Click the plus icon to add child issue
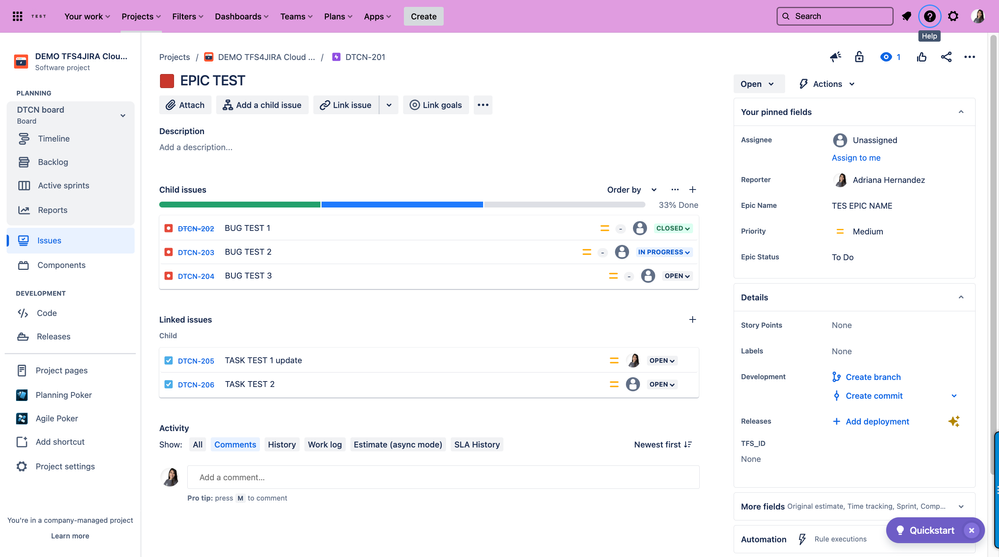The height and width of the screenshot is (557, 999). 693,189
